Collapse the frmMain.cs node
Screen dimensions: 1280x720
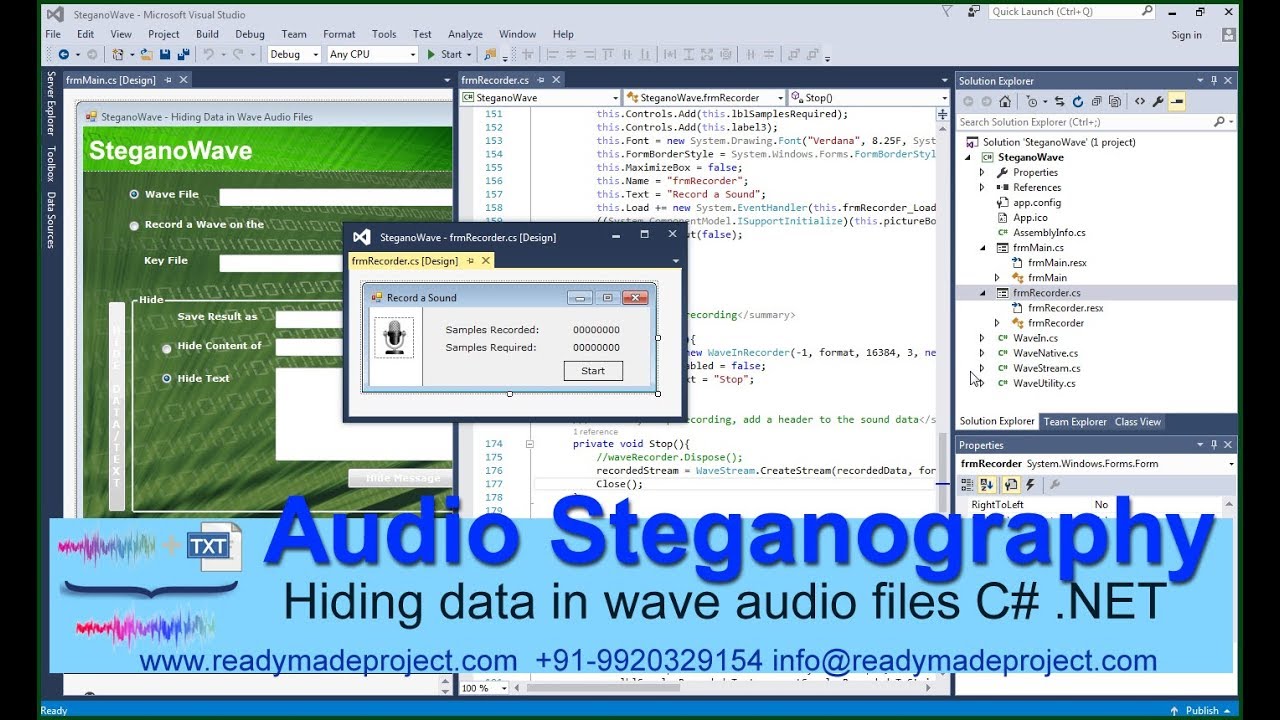982,248
